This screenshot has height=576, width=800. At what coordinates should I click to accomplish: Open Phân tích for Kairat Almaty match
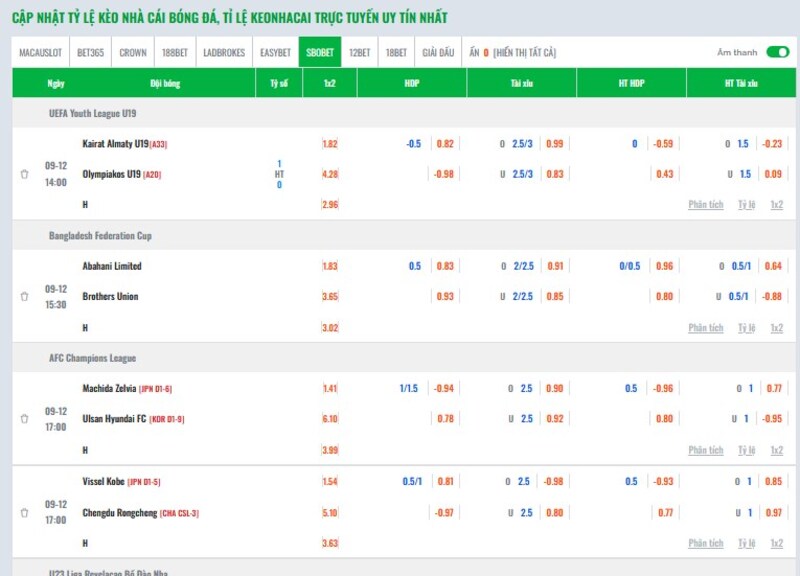coord(705,205)
